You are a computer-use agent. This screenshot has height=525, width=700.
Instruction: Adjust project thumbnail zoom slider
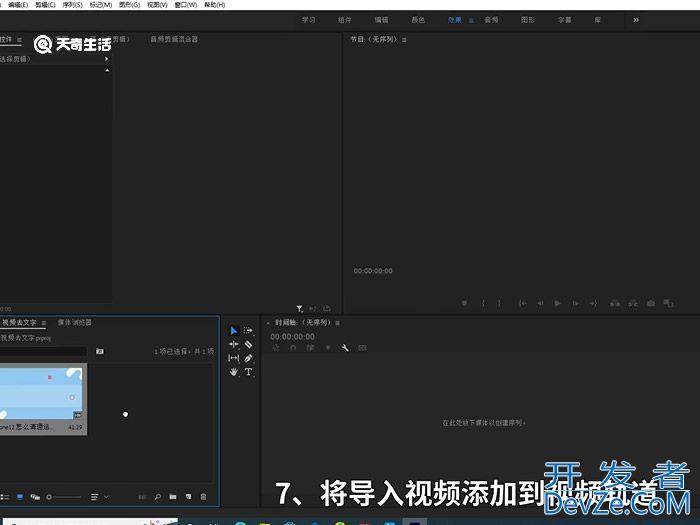click(63, 497)
